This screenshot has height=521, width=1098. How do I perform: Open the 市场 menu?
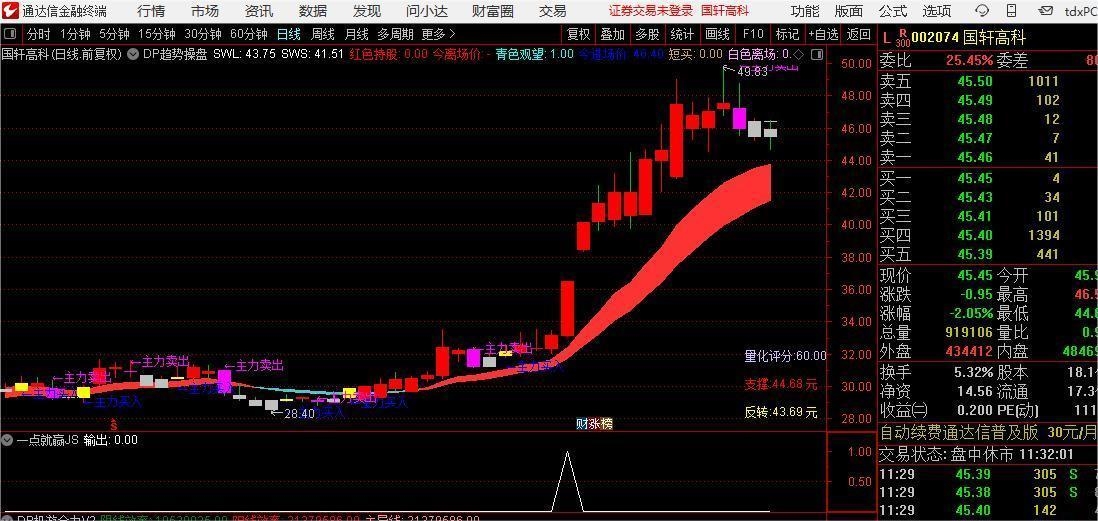[x=204, y=11]
